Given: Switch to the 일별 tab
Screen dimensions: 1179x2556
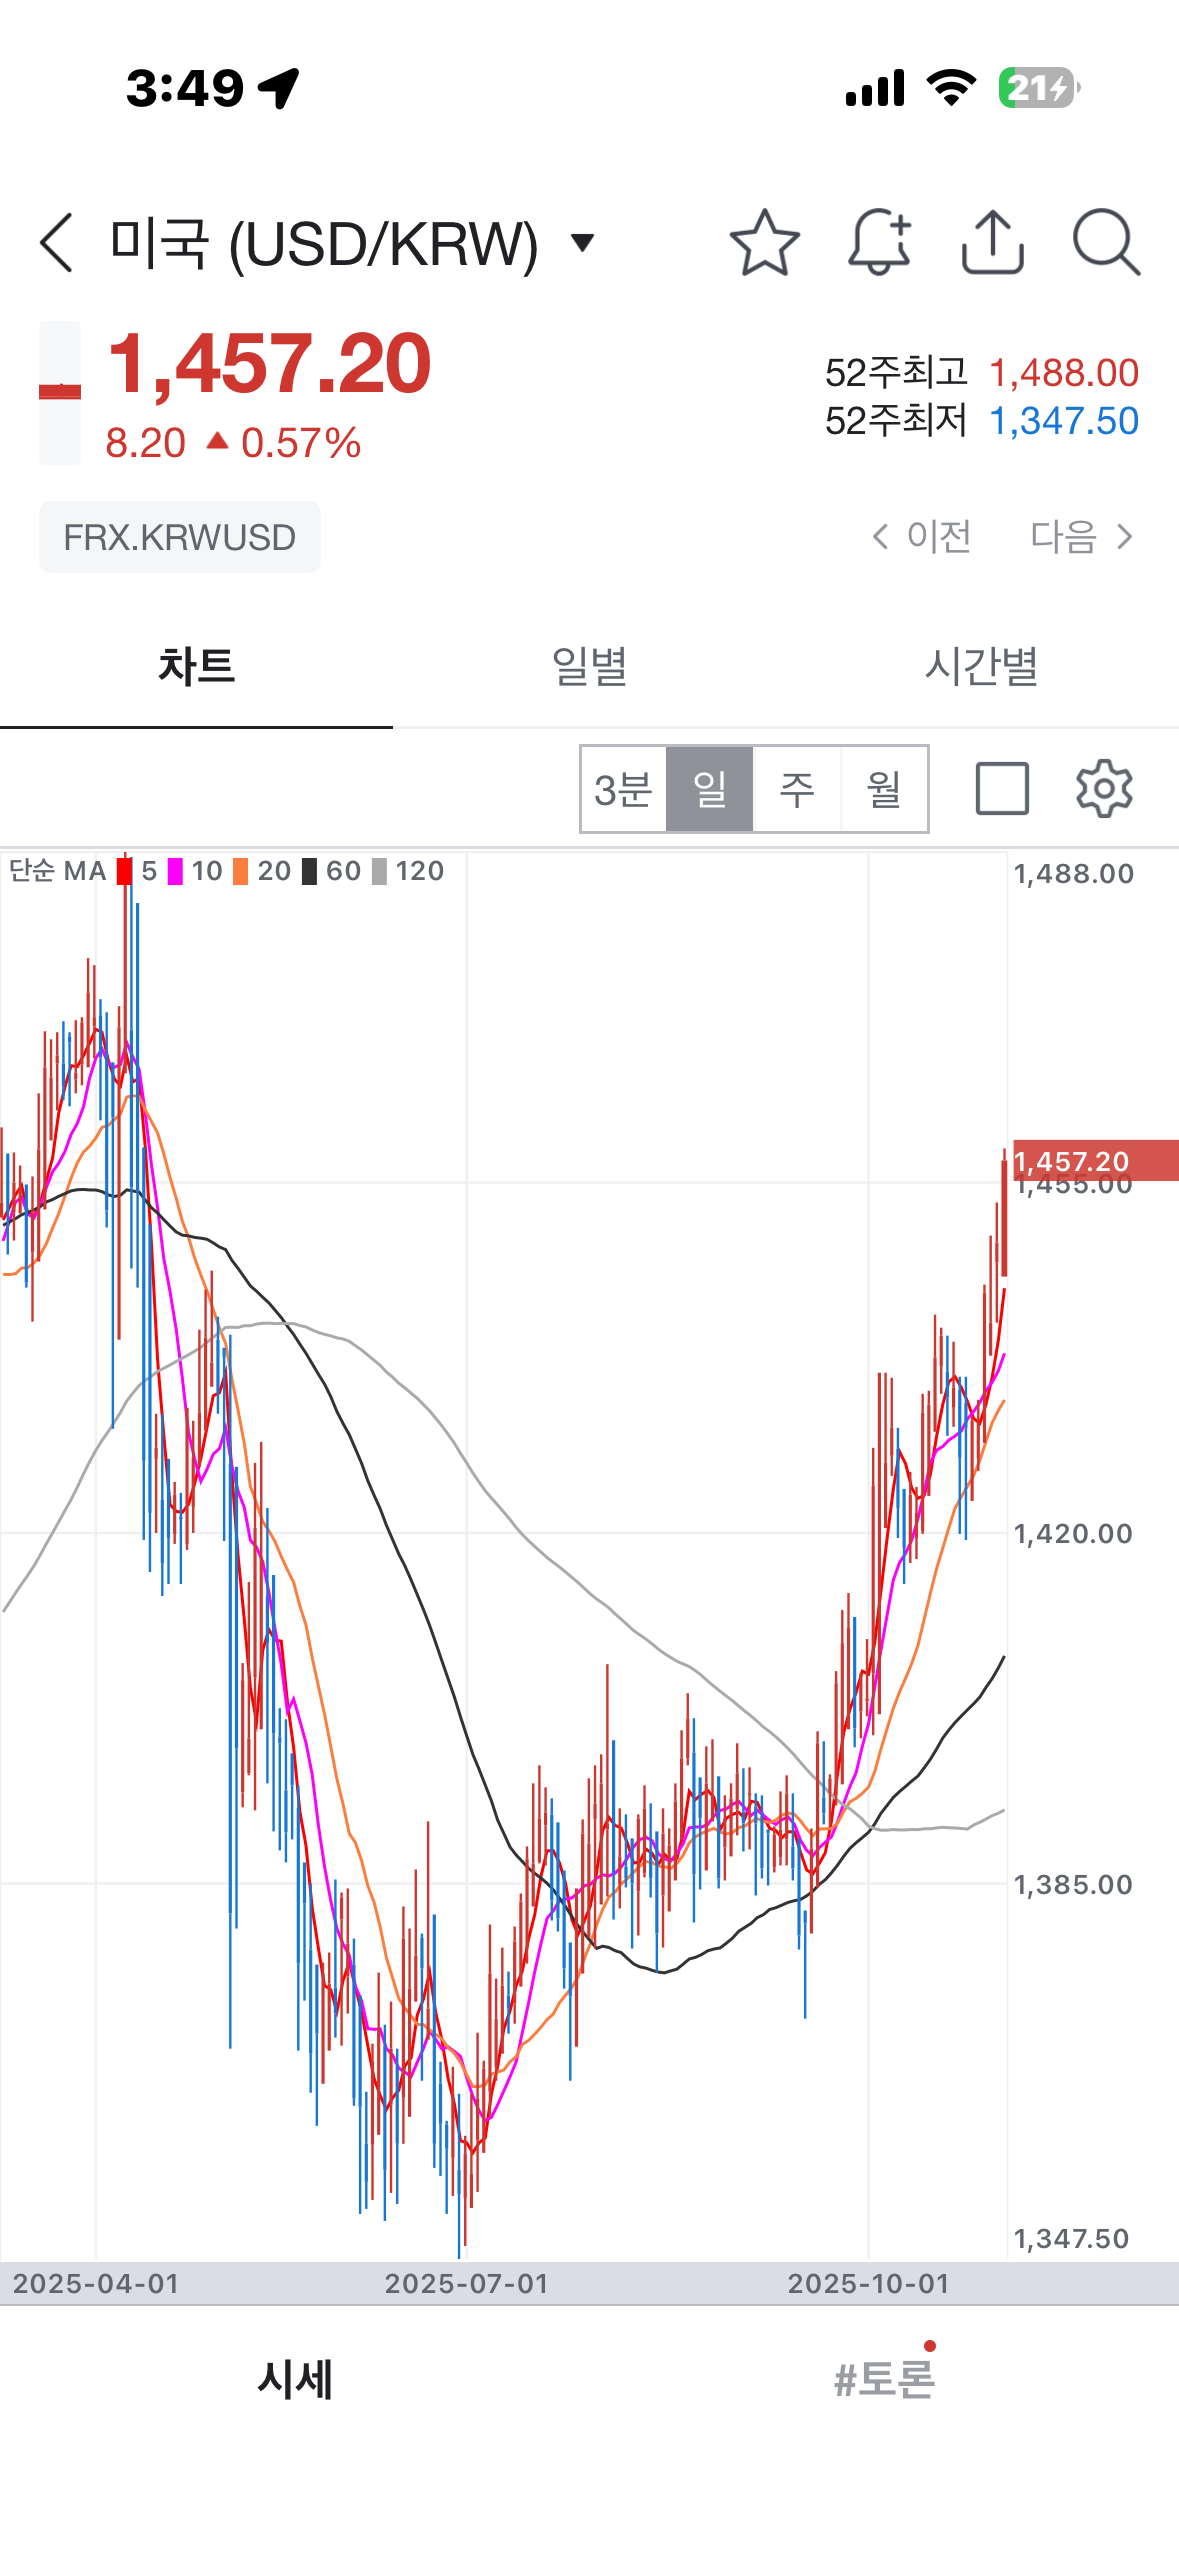Looking at the screenshot, I should [x=589, y=666].
